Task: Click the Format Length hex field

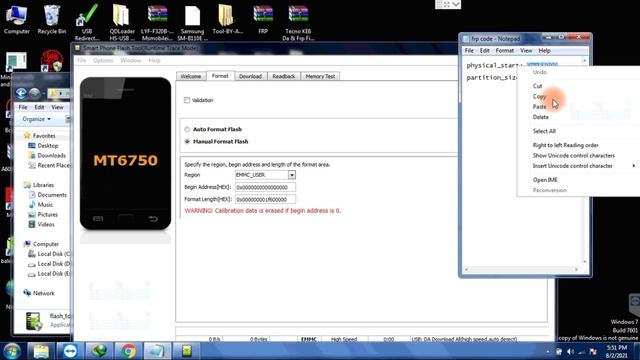Action: point(265,200)
